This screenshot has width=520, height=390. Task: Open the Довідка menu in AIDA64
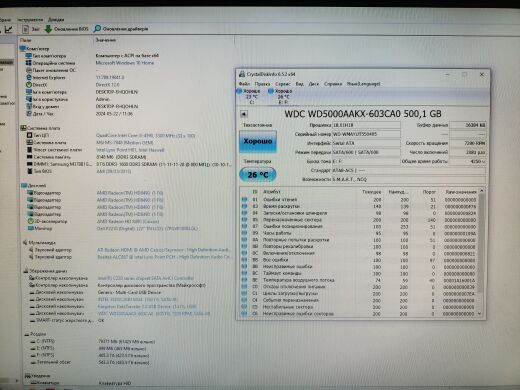[56, 20]
